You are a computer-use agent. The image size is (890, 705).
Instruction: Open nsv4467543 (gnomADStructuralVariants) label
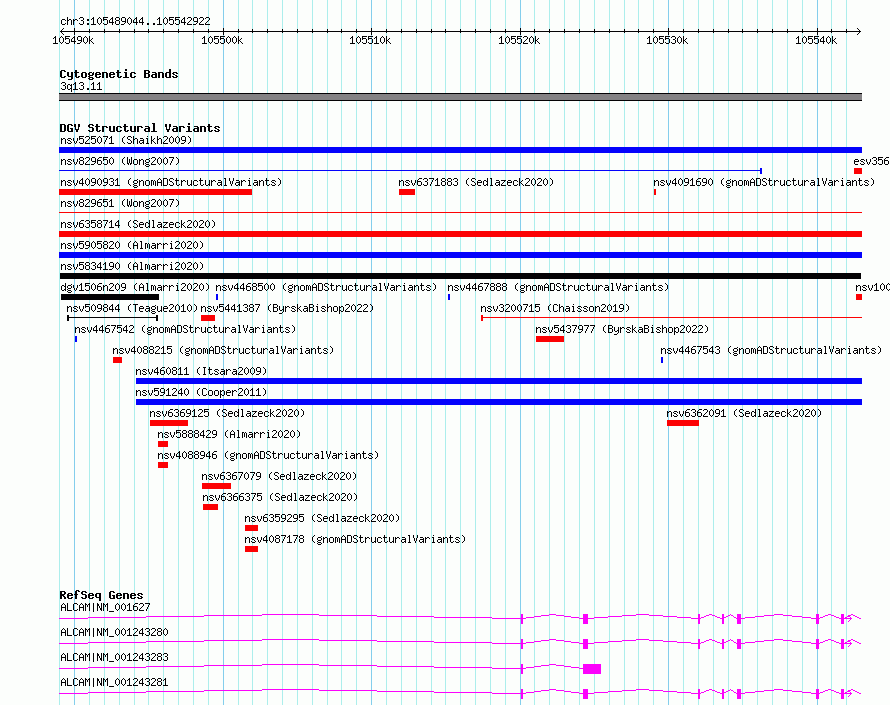pyautogui.click(x=771, y=350)
